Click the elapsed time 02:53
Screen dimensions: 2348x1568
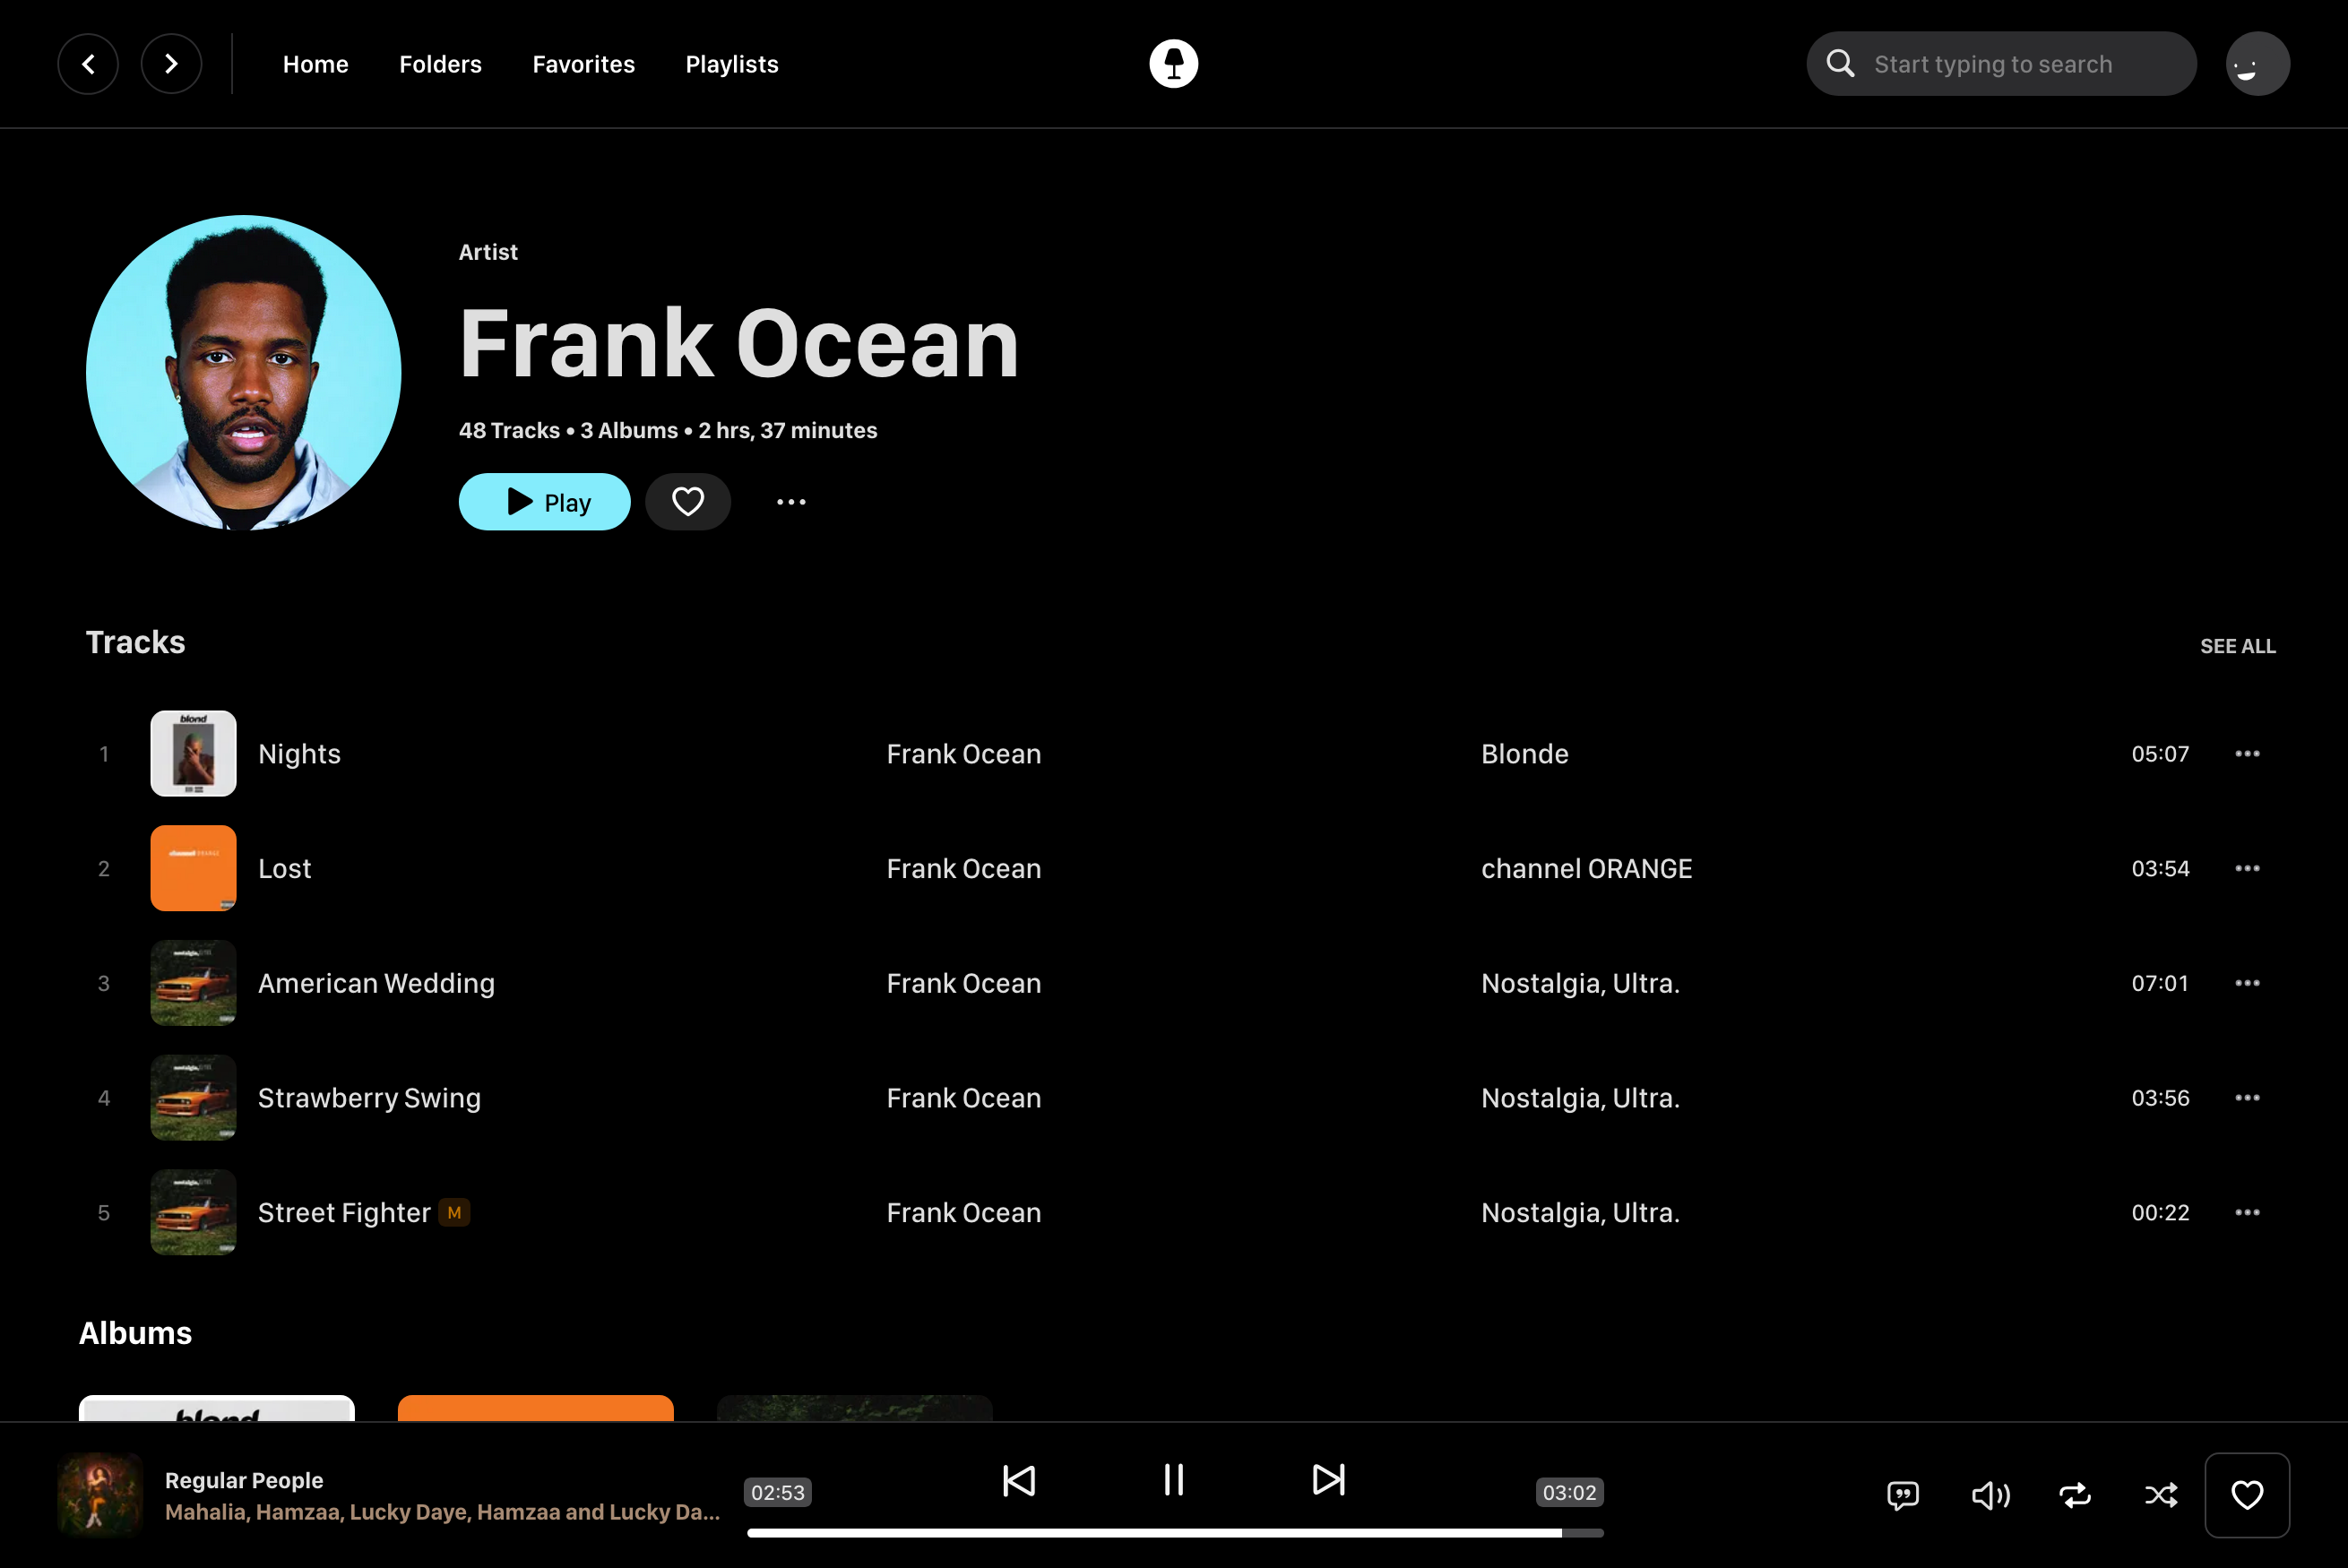[x=778, y=1493]
